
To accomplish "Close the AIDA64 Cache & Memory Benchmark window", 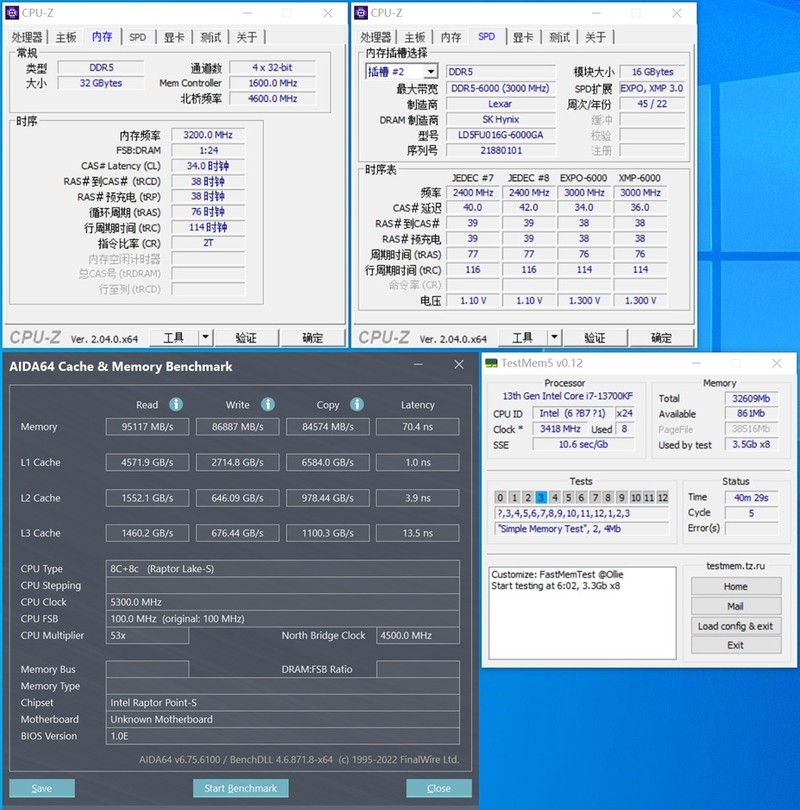I will click(x=458, y=366).
